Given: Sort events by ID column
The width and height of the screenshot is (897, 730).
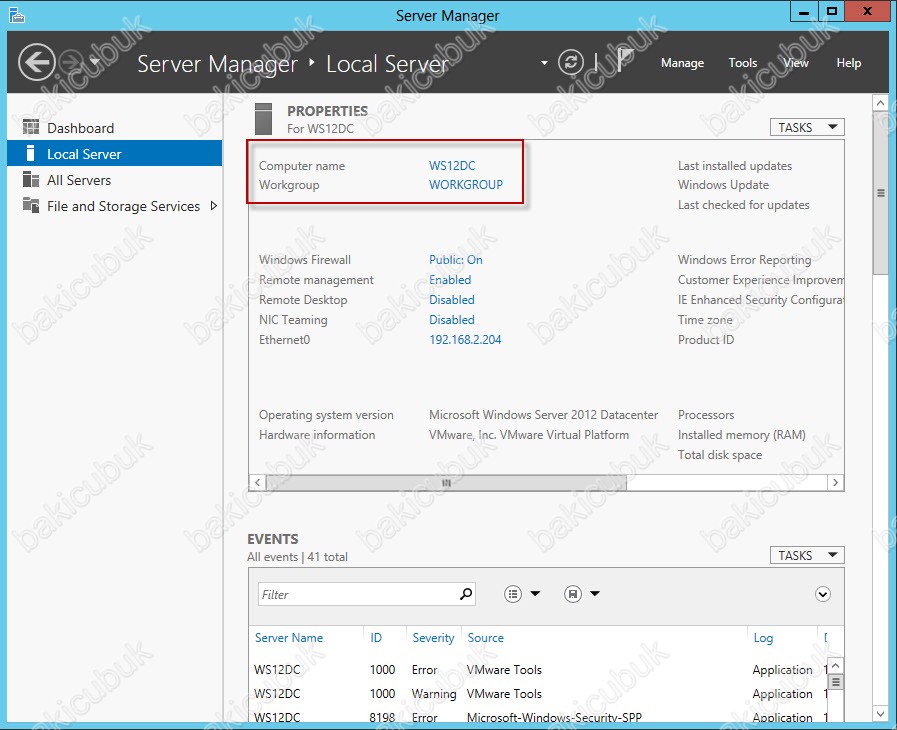Looking at the screenshot, I should [x=376, y=637].
